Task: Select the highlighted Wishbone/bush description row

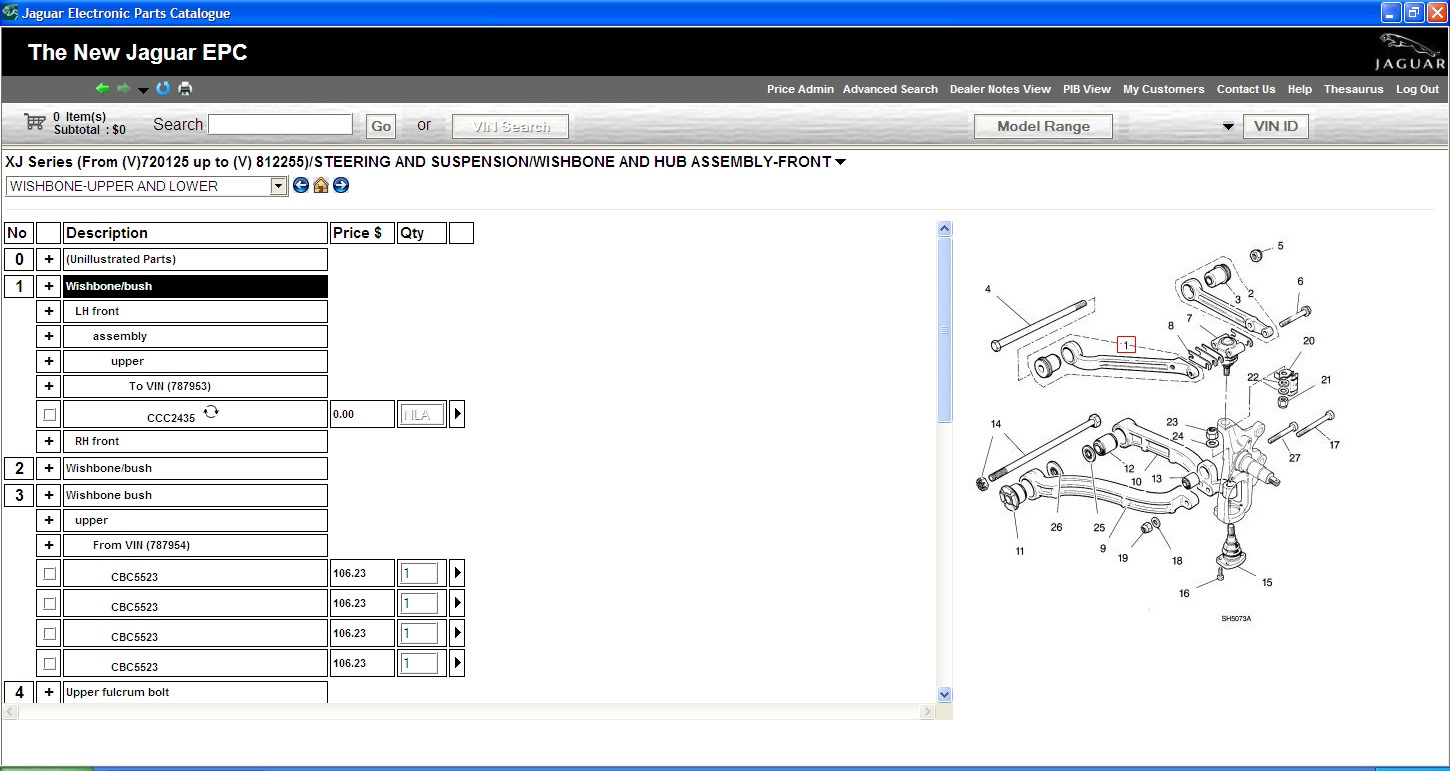Action: coord(195,286)
